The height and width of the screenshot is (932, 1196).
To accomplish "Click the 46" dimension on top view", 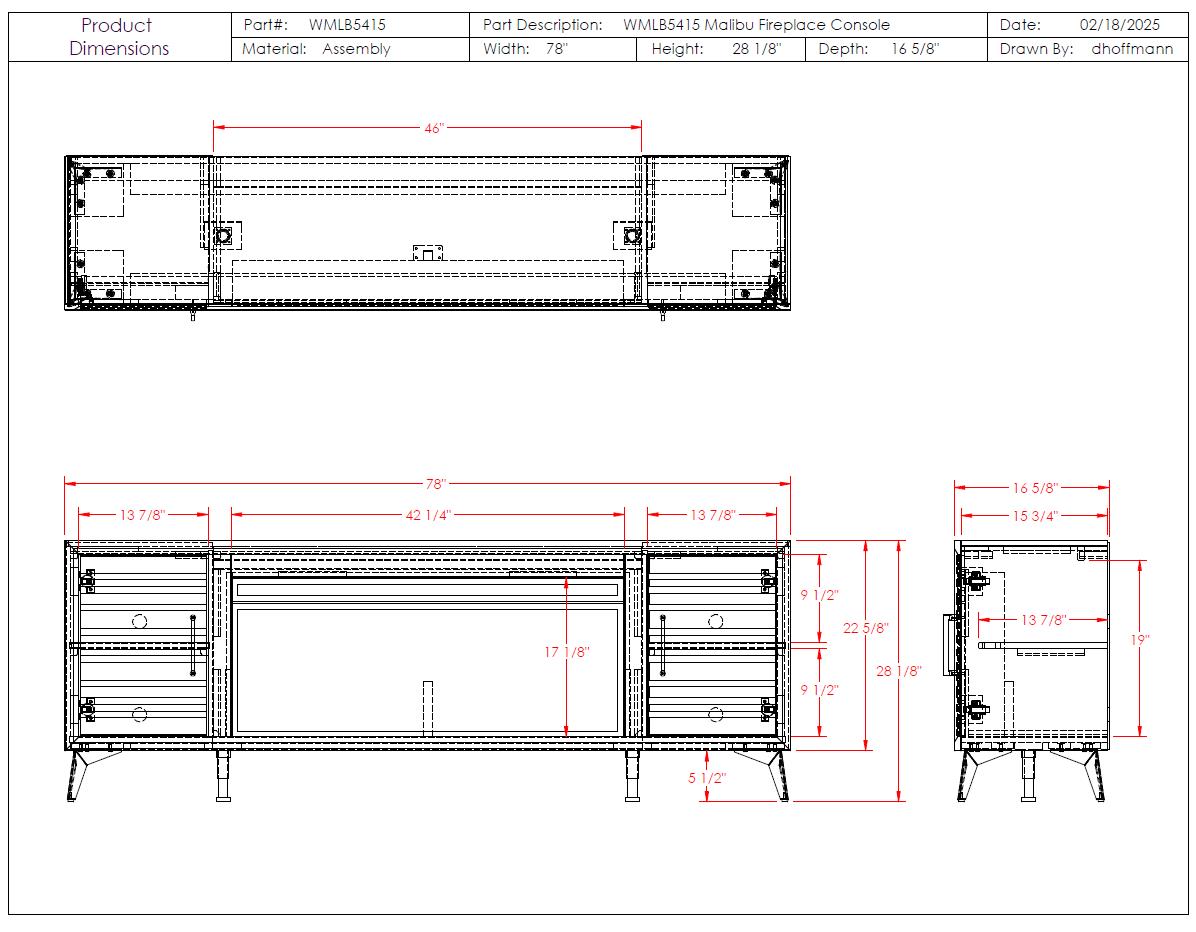I will pyautogui.click(x=433, y=129).
